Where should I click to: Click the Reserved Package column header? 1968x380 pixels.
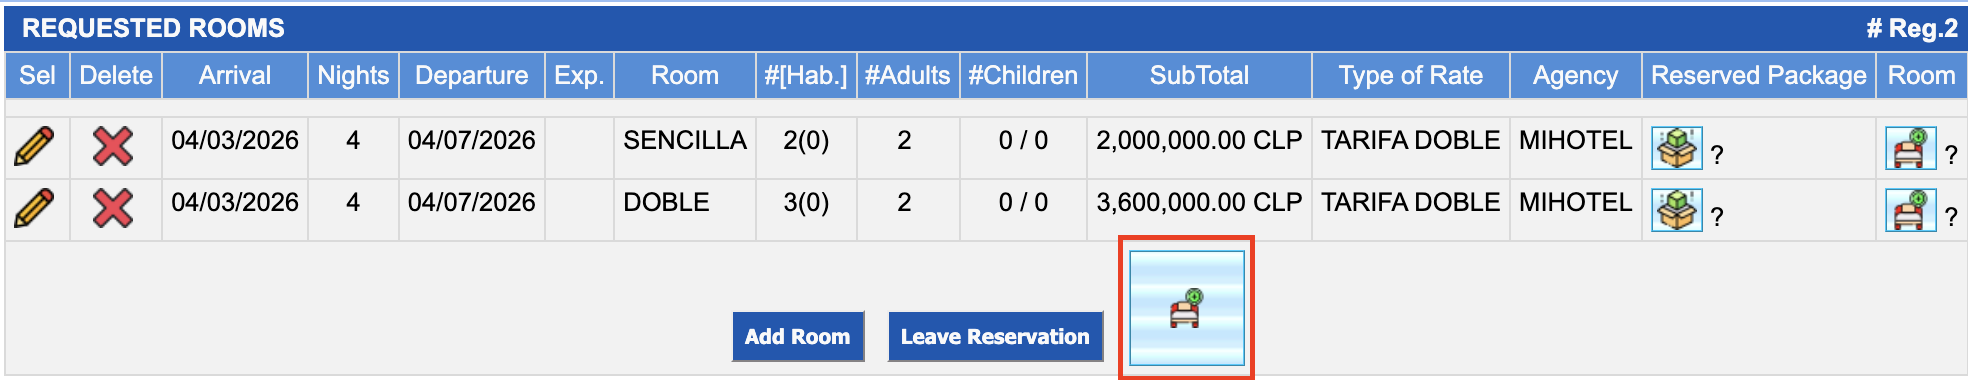coord(1758,76)
